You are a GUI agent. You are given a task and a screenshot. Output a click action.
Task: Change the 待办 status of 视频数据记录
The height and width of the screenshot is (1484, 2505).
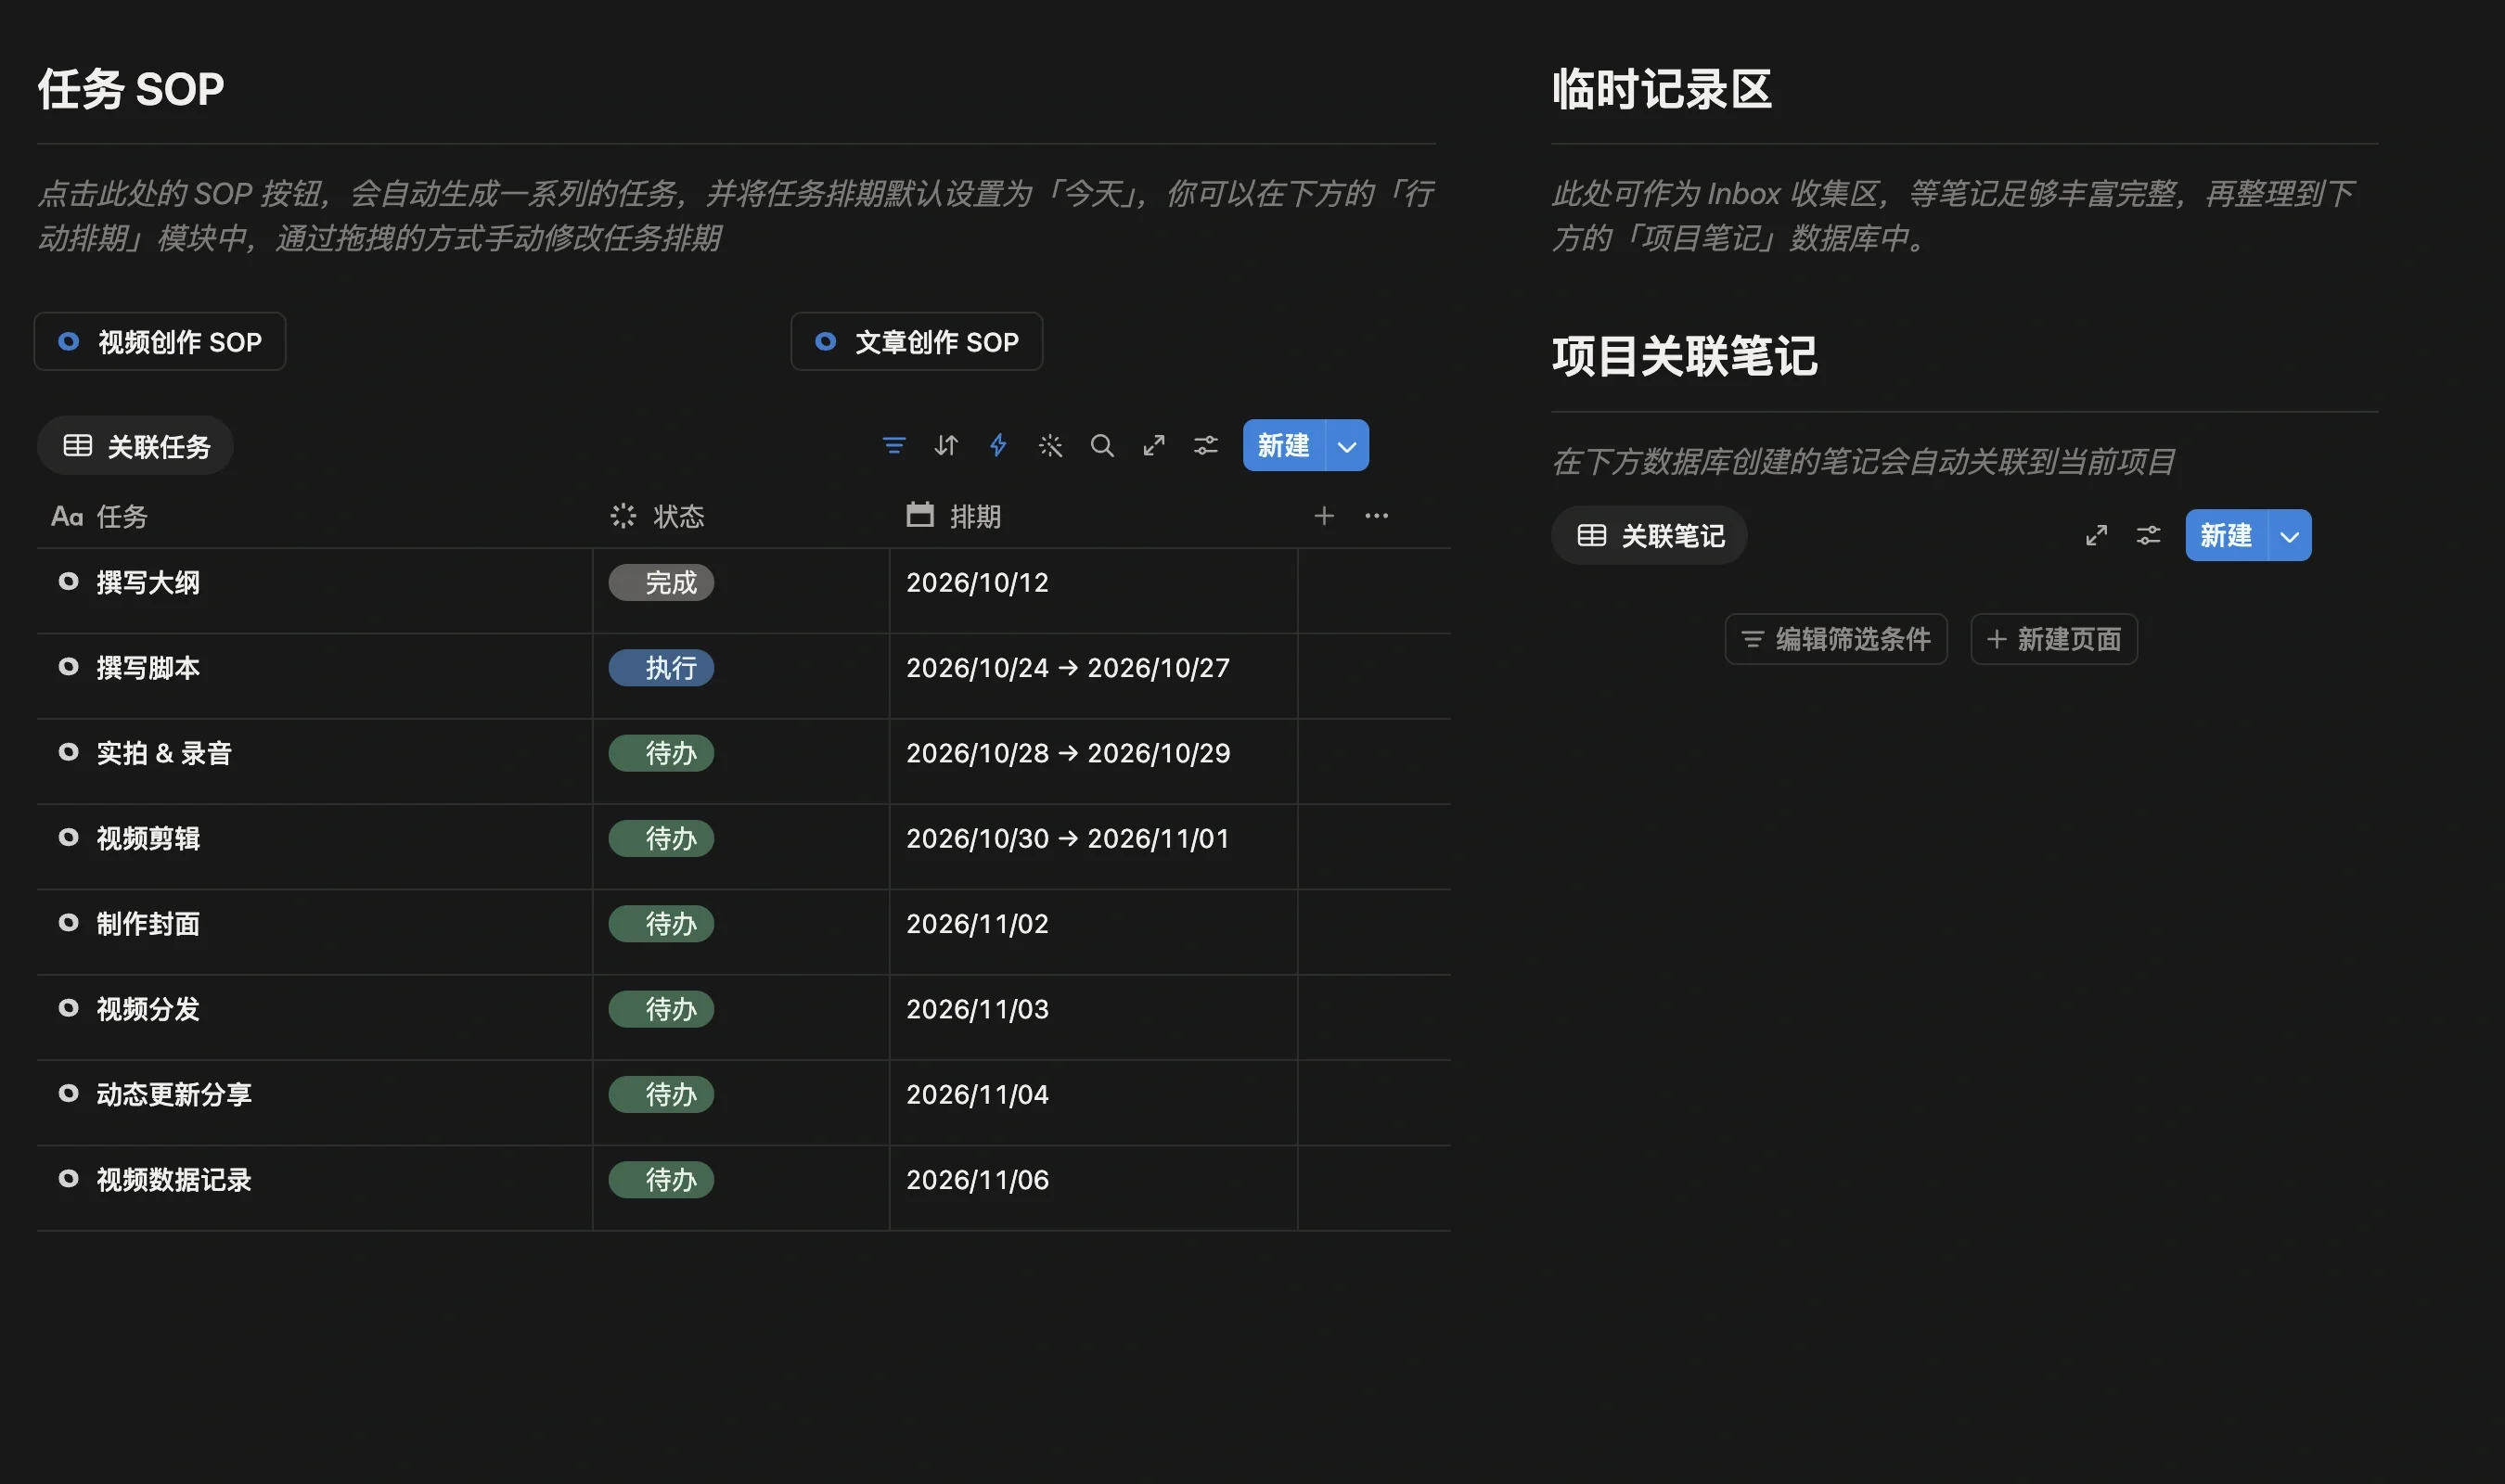tap(661, 1180)
